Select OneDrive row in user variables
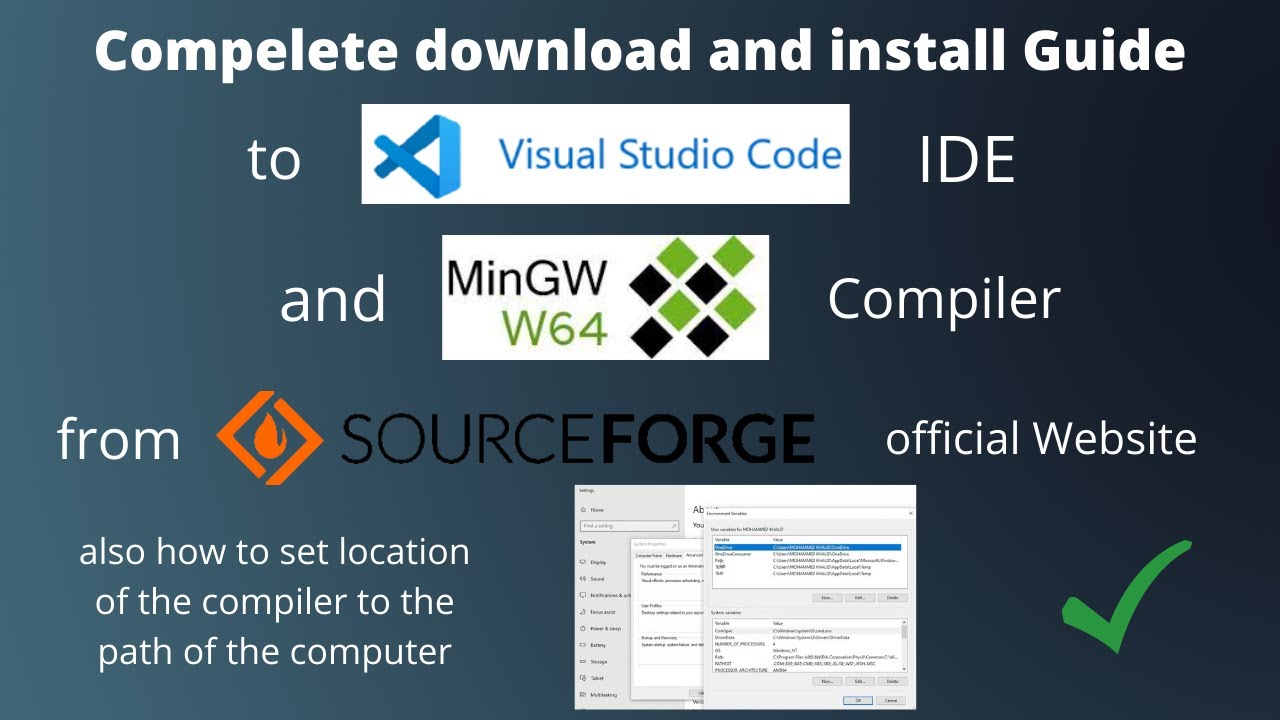The height and width of the screenshot is (720, 1280). tap(807, 547)
